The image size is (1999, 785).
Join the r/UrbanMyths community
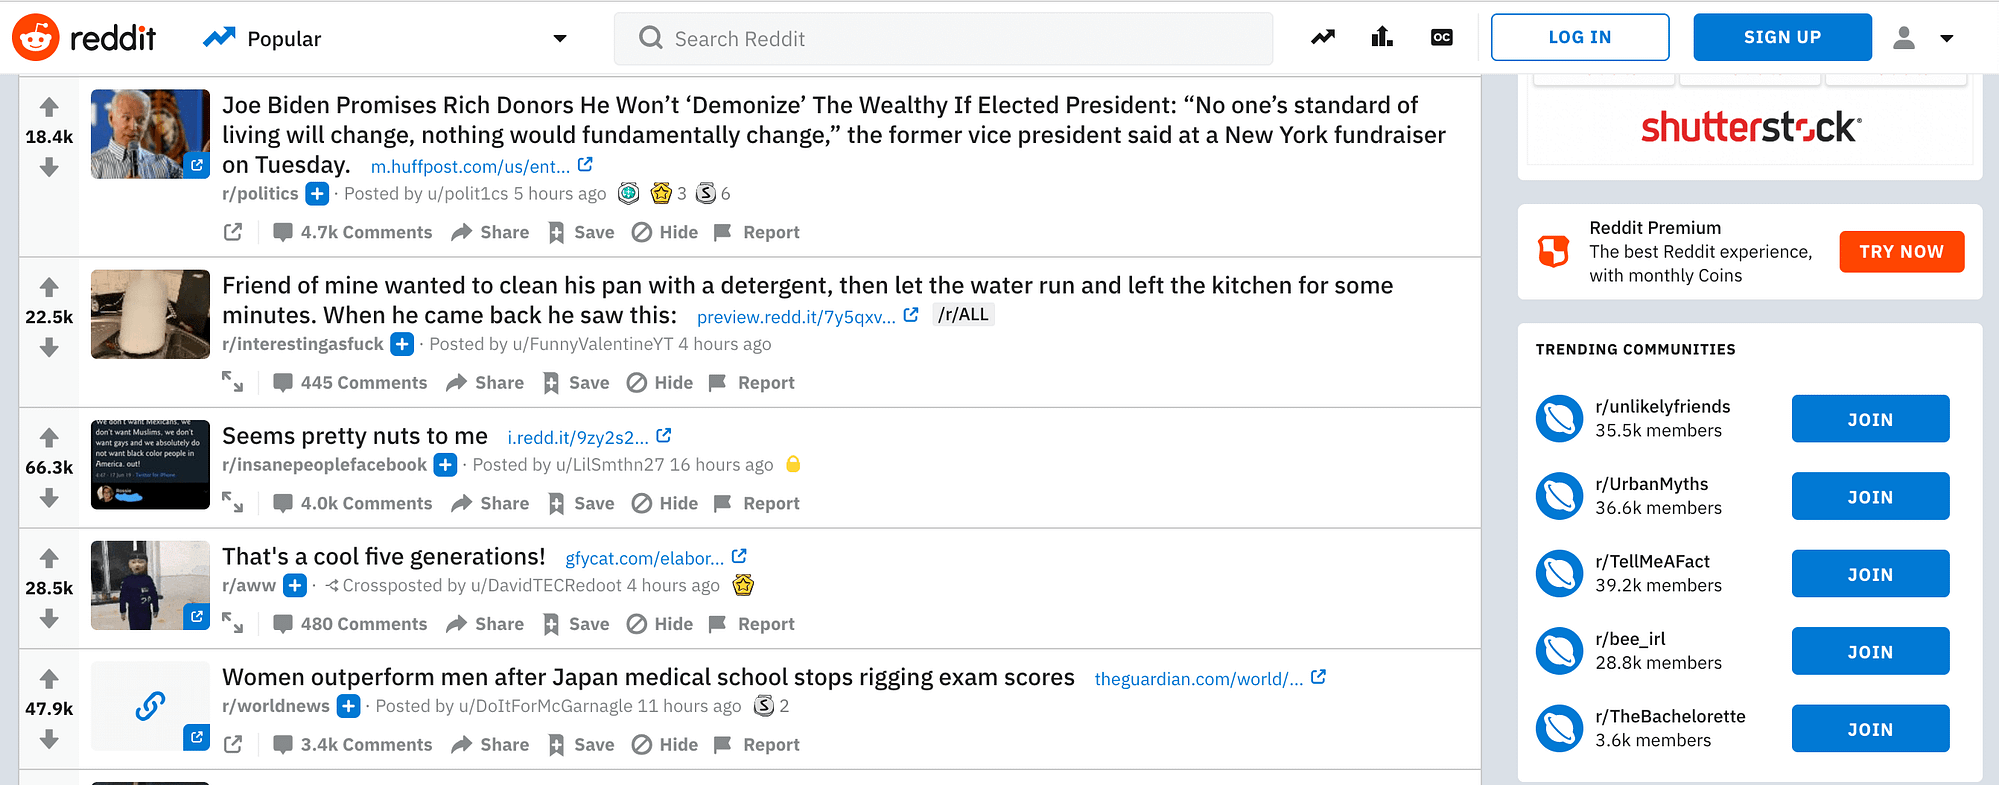pos(1869,497)
